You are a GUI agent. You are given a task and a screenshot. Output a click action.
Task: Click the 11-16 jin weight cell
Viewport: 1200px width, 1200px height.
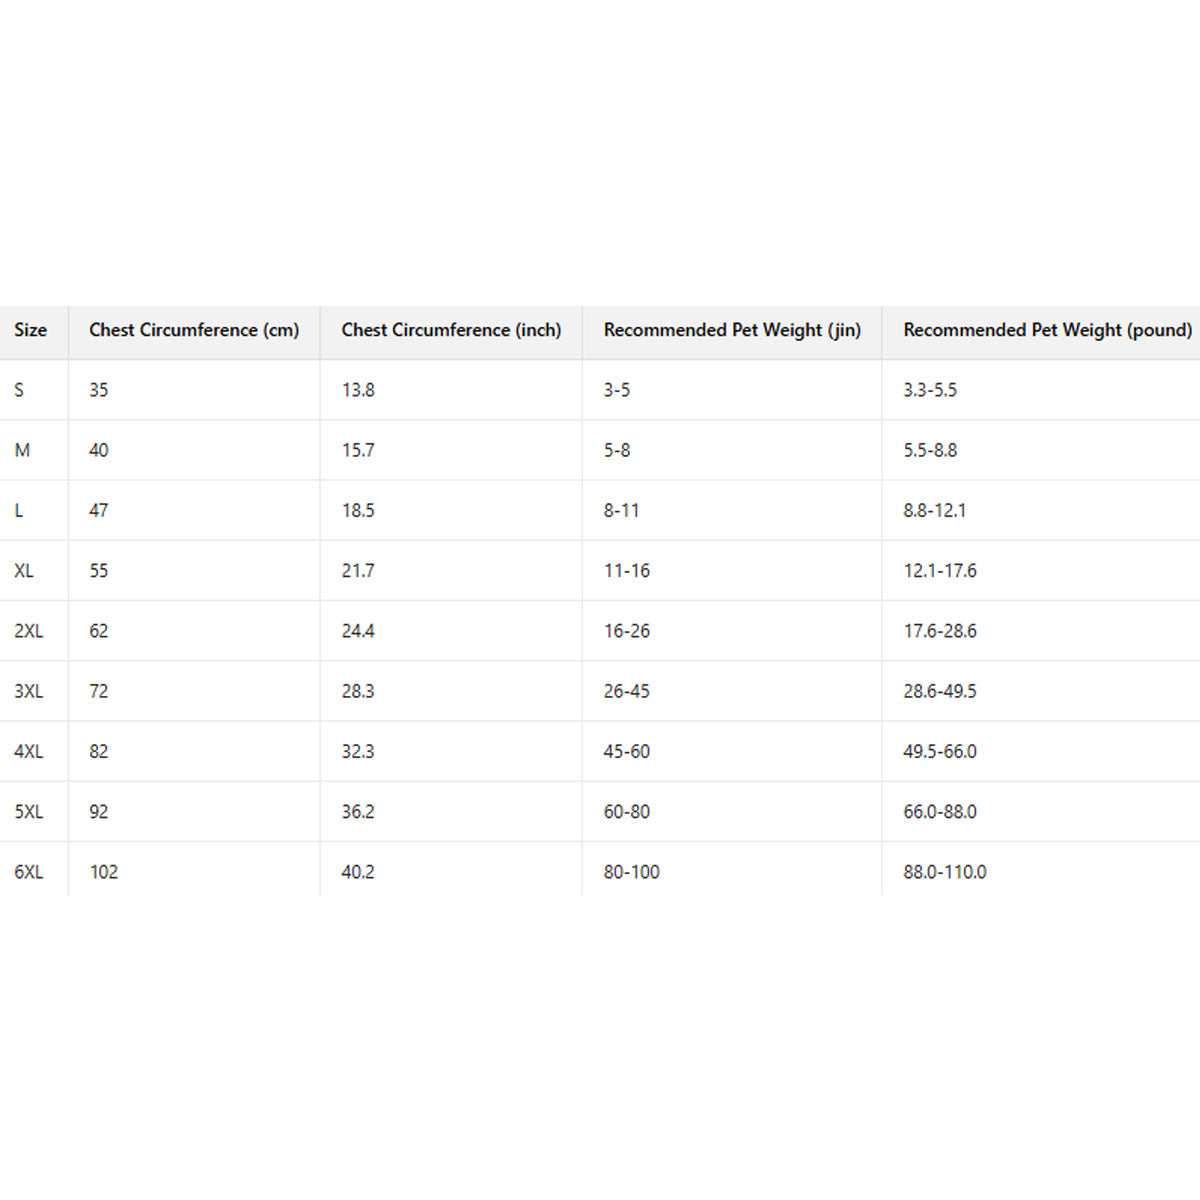(x=627, y=571)
